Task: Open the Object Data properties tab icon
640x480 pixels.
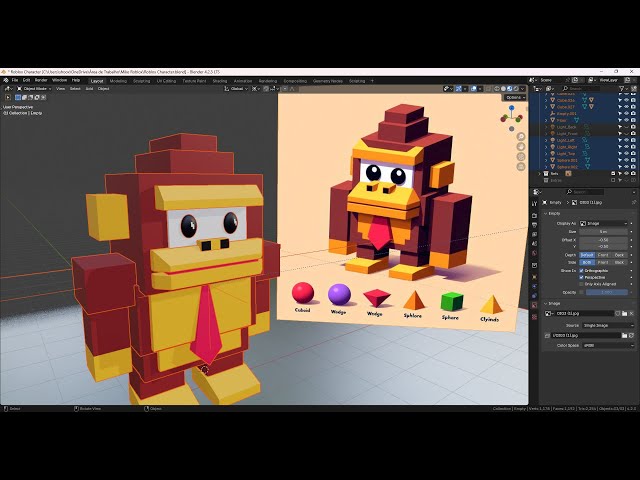Action: click(x=535, y=305)
